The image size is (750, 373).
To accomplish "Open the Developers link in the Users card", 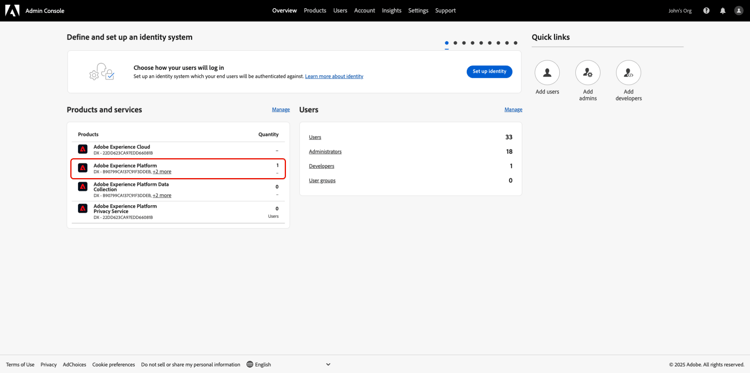I will coord(321,166).
